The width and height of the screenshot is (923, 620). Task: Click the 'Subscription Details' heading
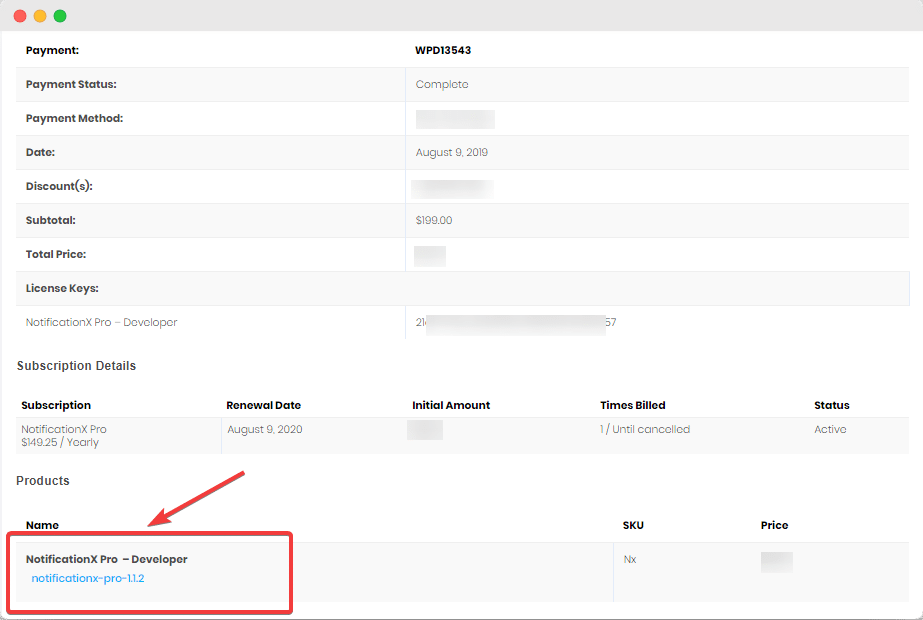pos(77,366)
